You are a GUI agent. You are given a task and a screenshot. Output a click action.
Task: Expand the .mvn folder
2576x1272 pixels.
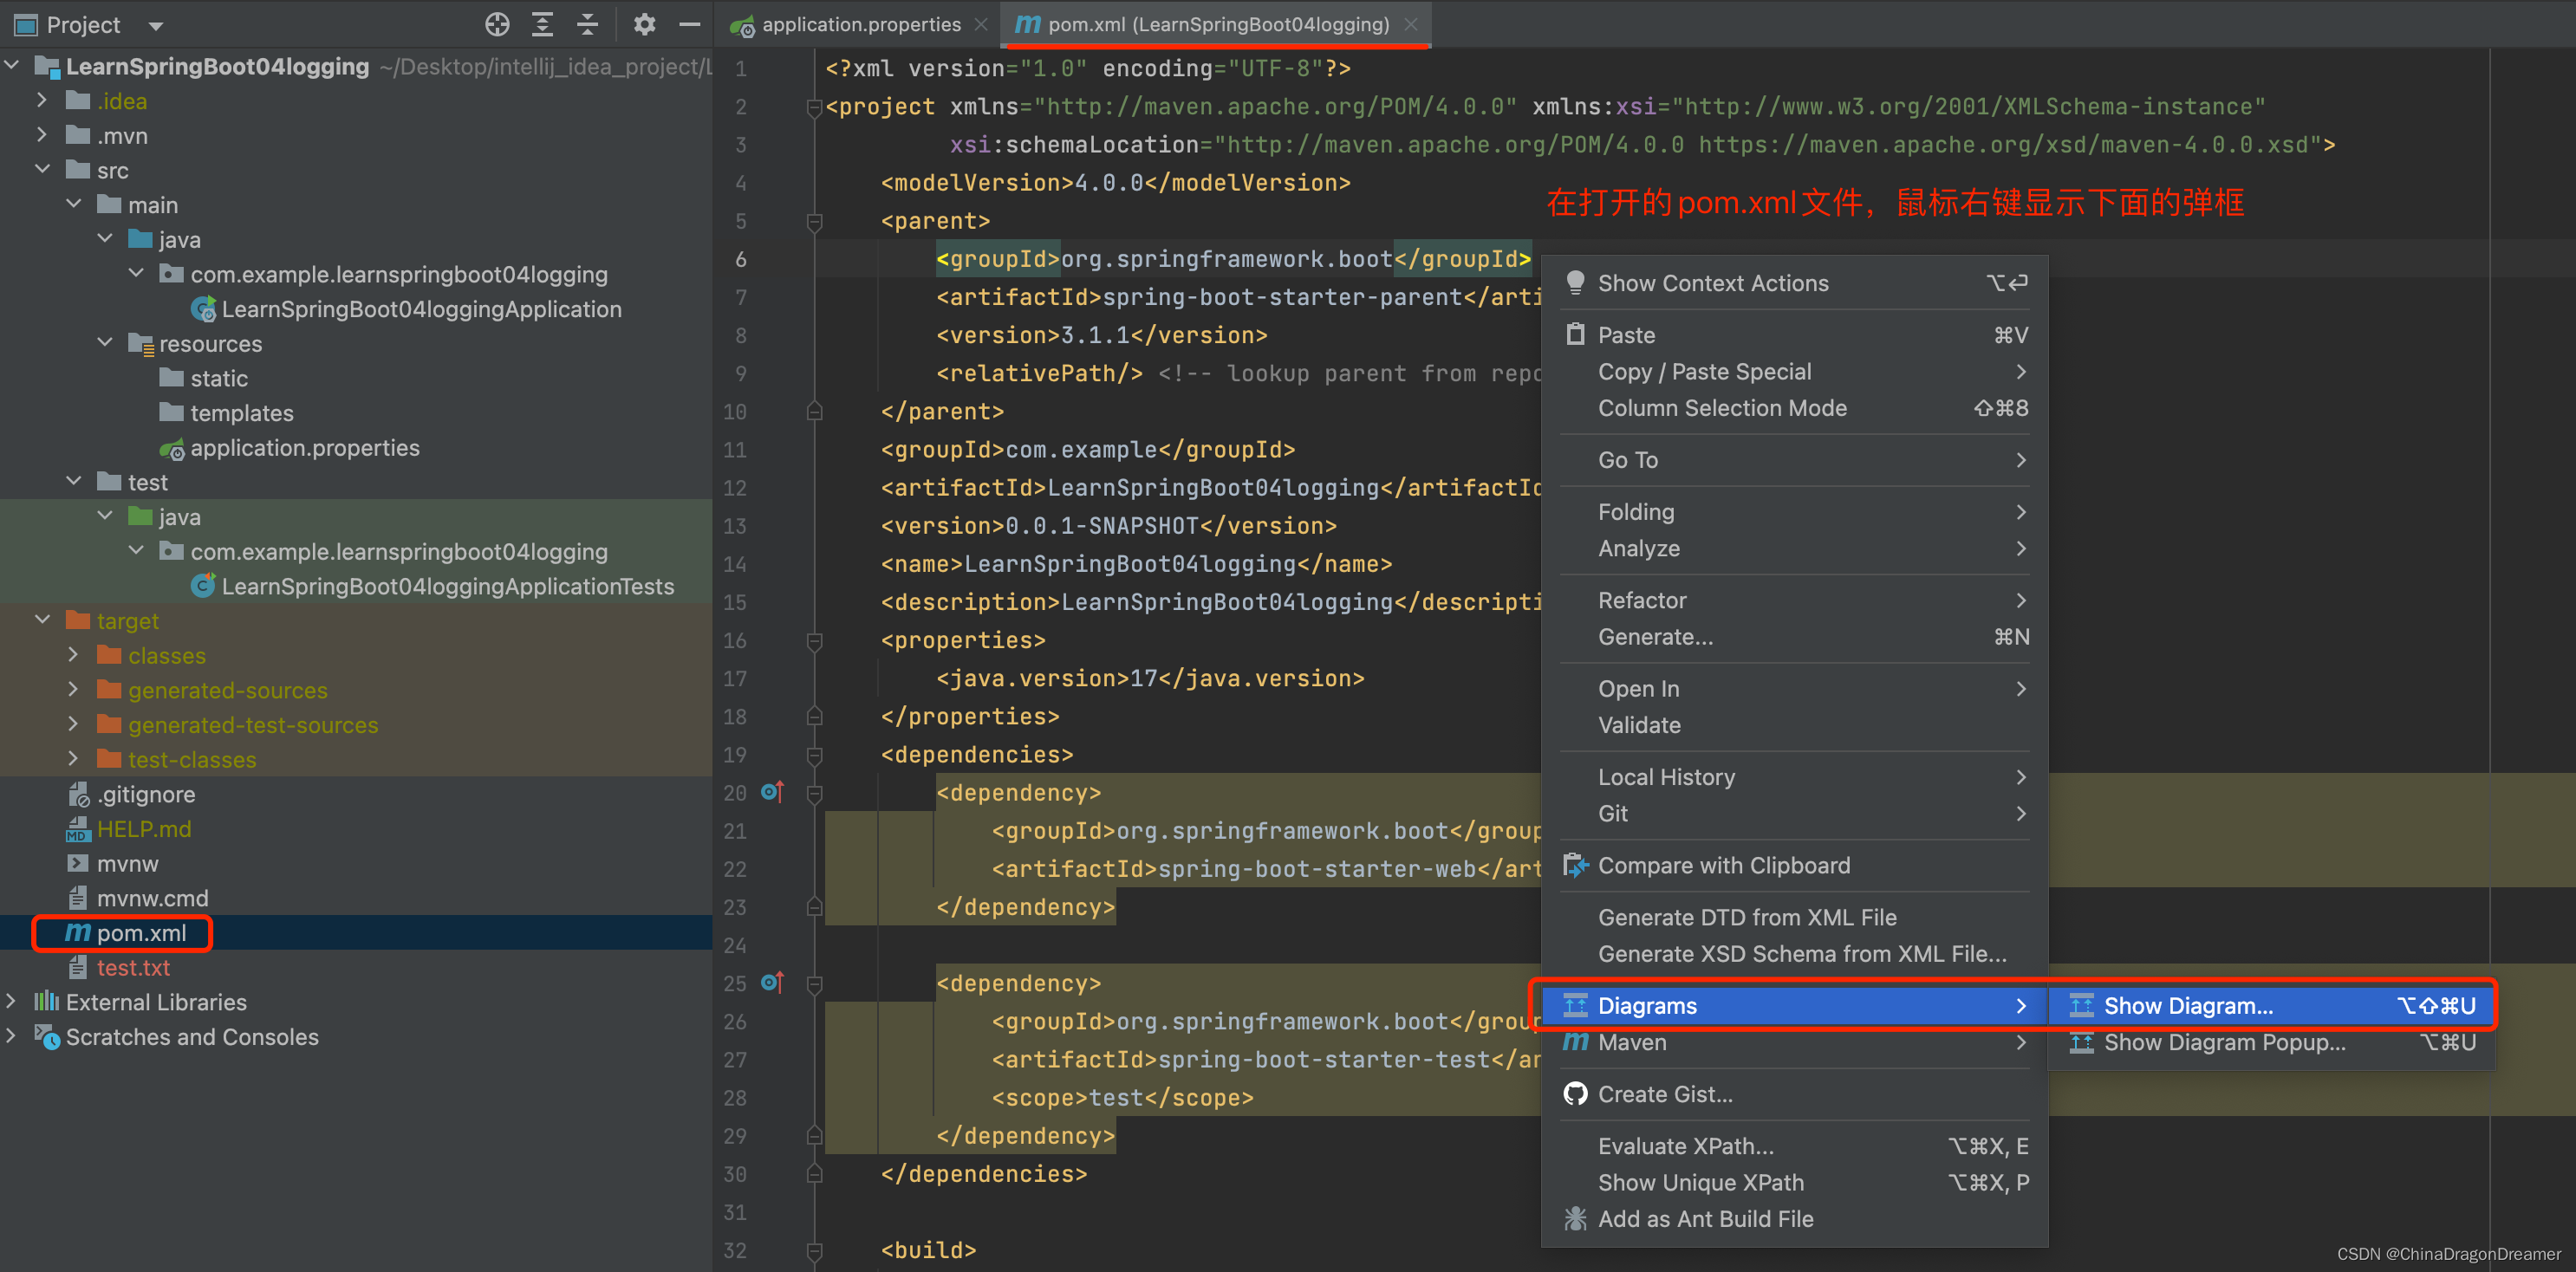tap(42, 135)
